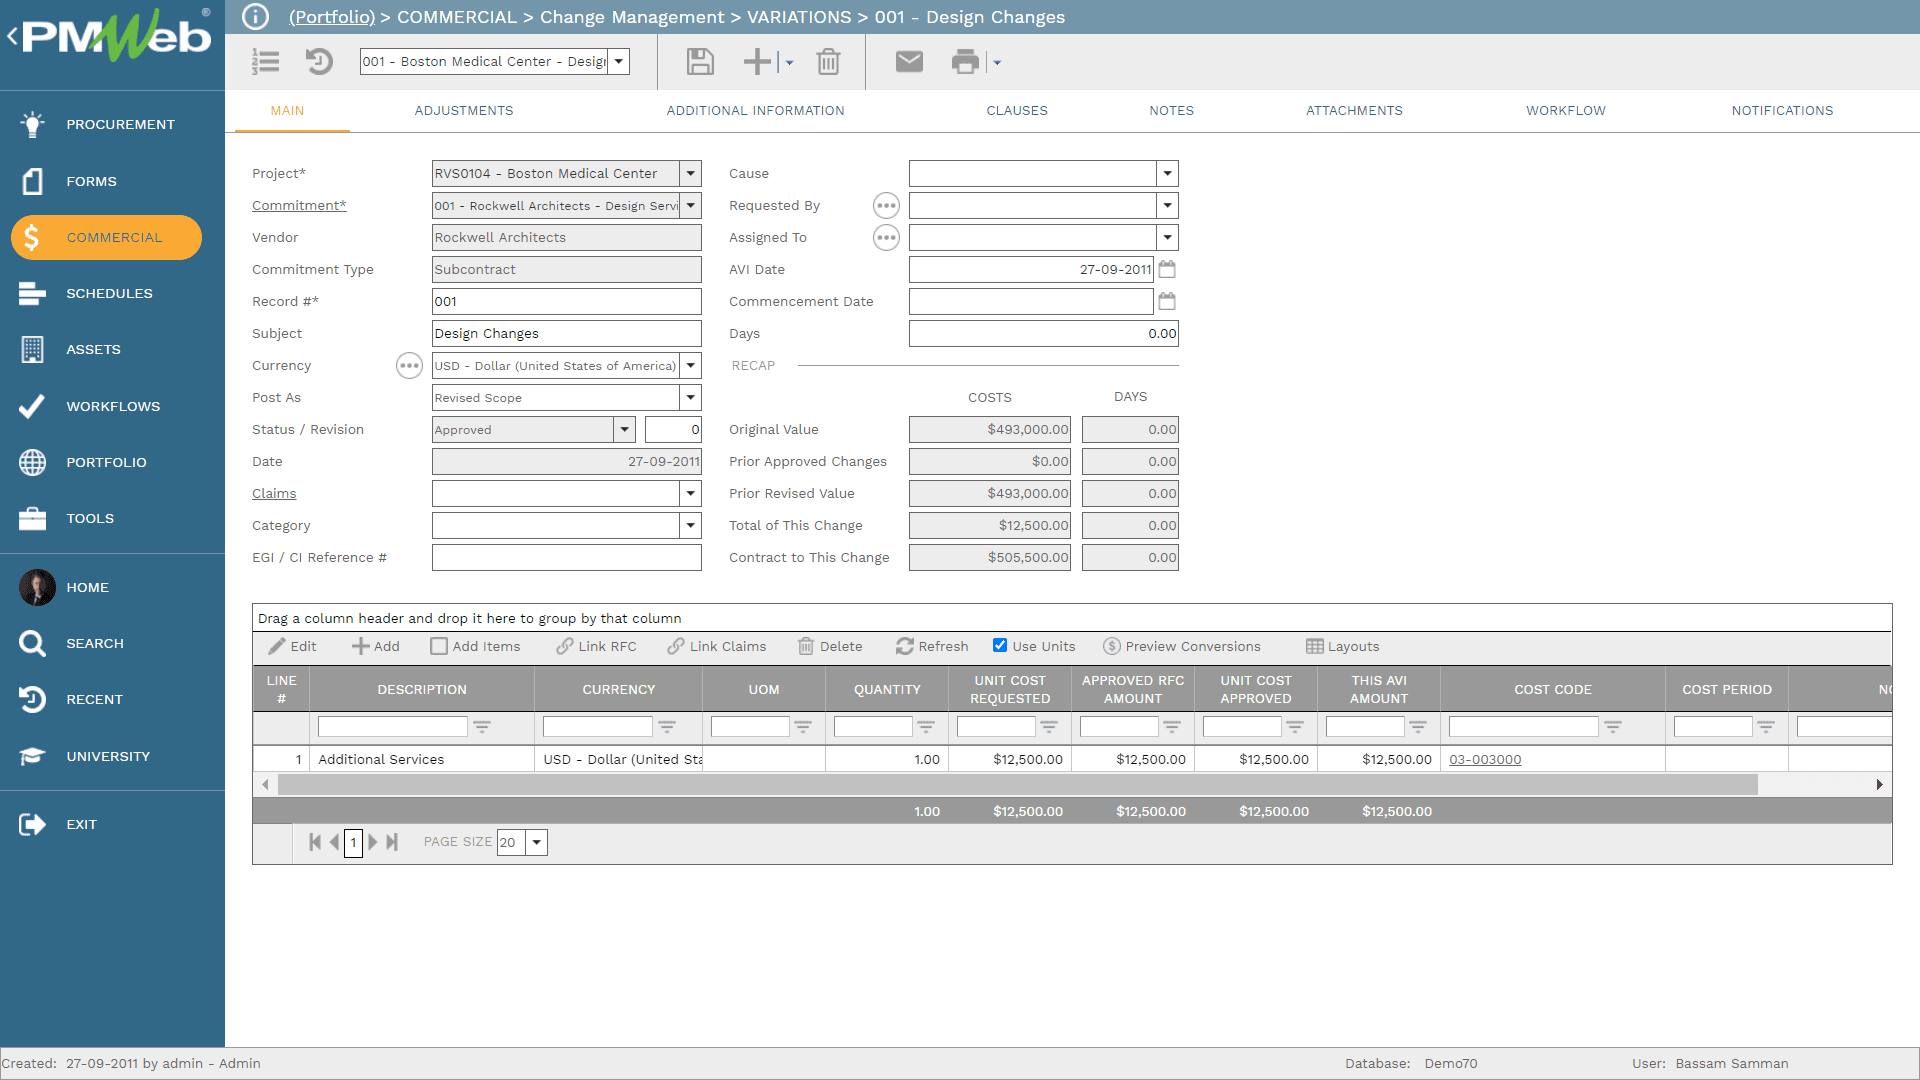Image resolution: width=1920 pixels, height=1080 pixels.
Task: Scroll the grid results horizontally
Action: pos(1072,783)
